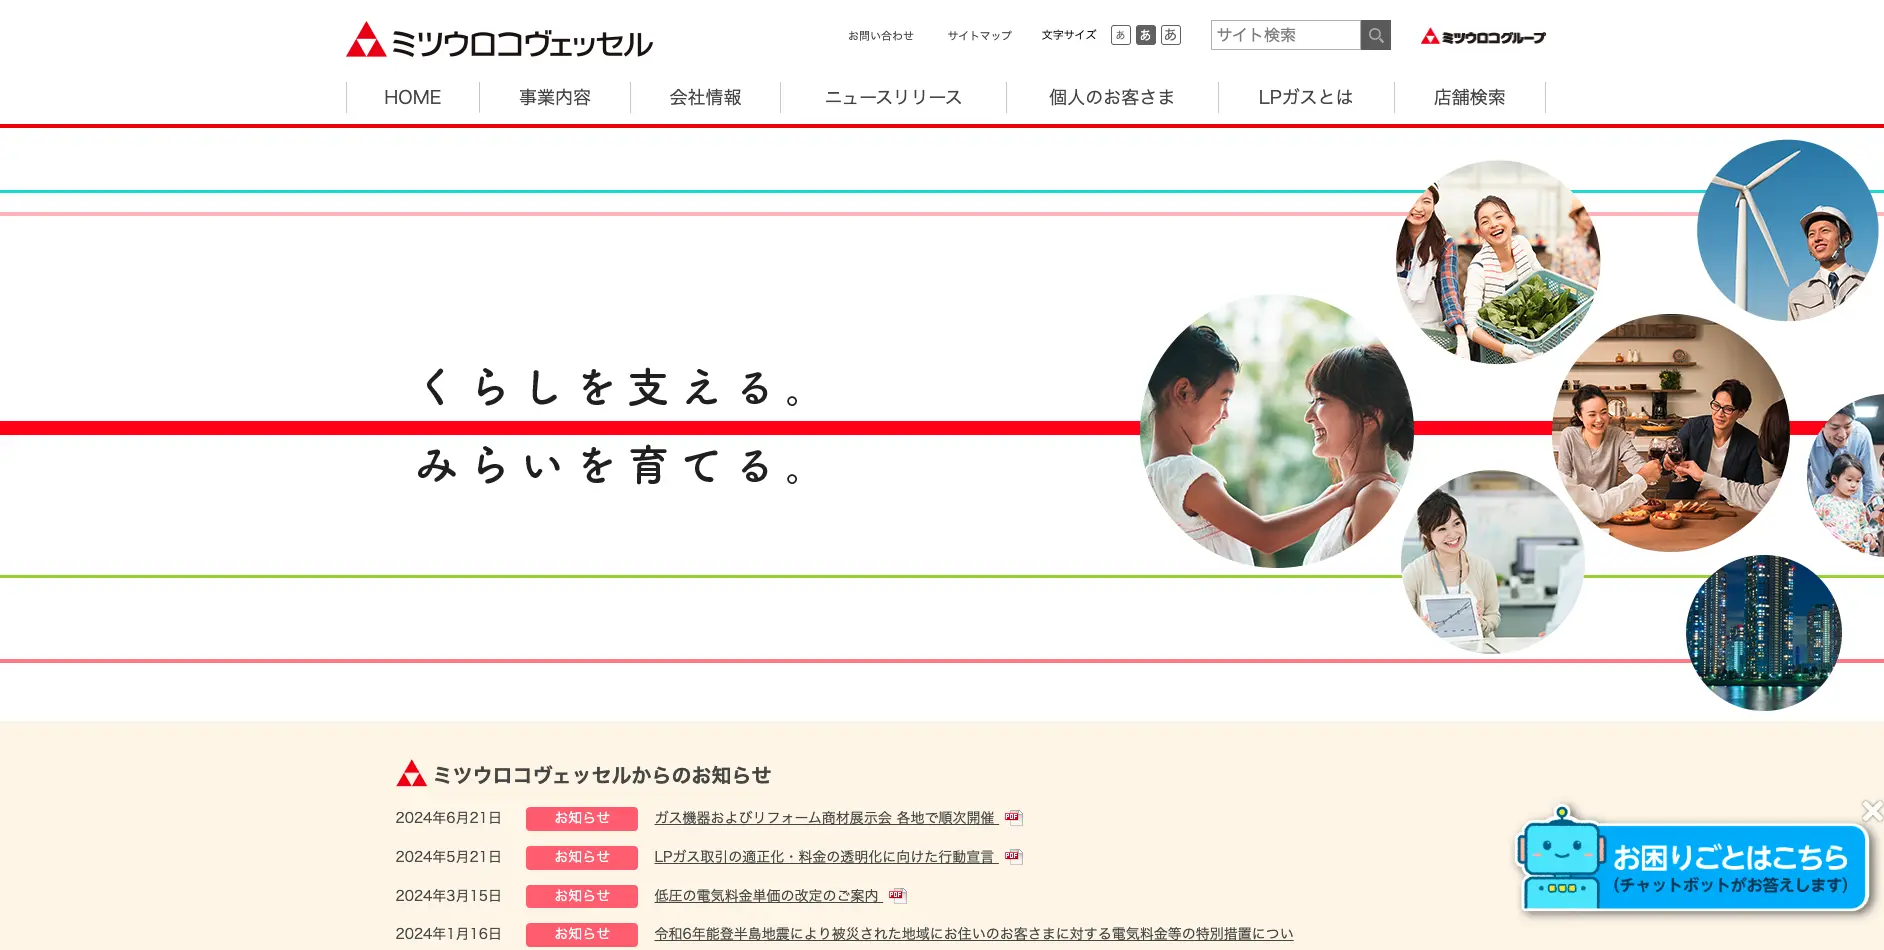Image resolution: width=1884 pixels, height=950 pixels.
Task: Click the mother and daughter circular photo
Action: 1277,431
